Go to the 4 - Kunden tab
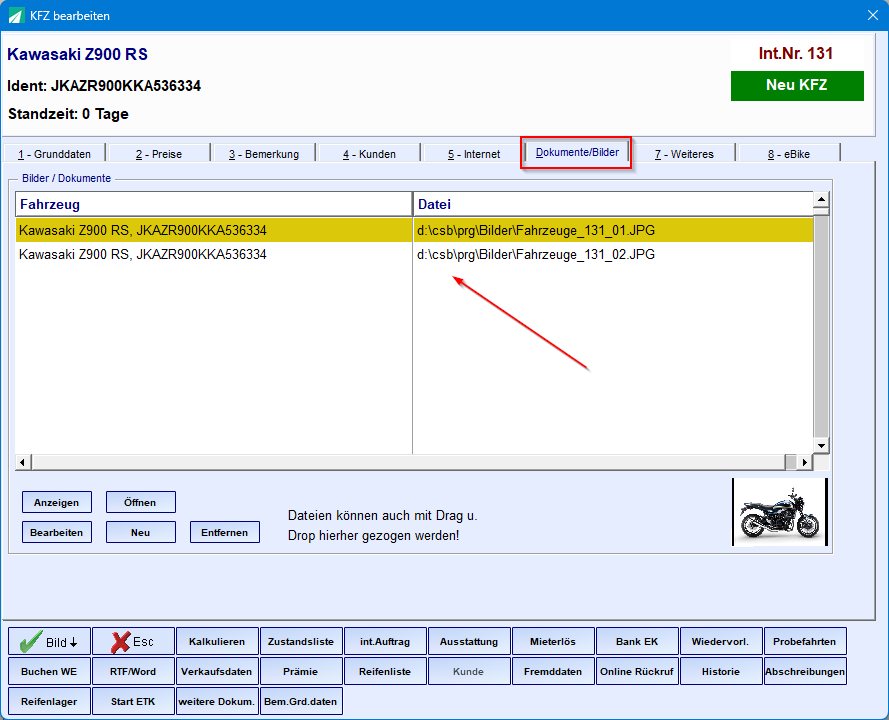The image size is (889, 720). tap(369, 154)
